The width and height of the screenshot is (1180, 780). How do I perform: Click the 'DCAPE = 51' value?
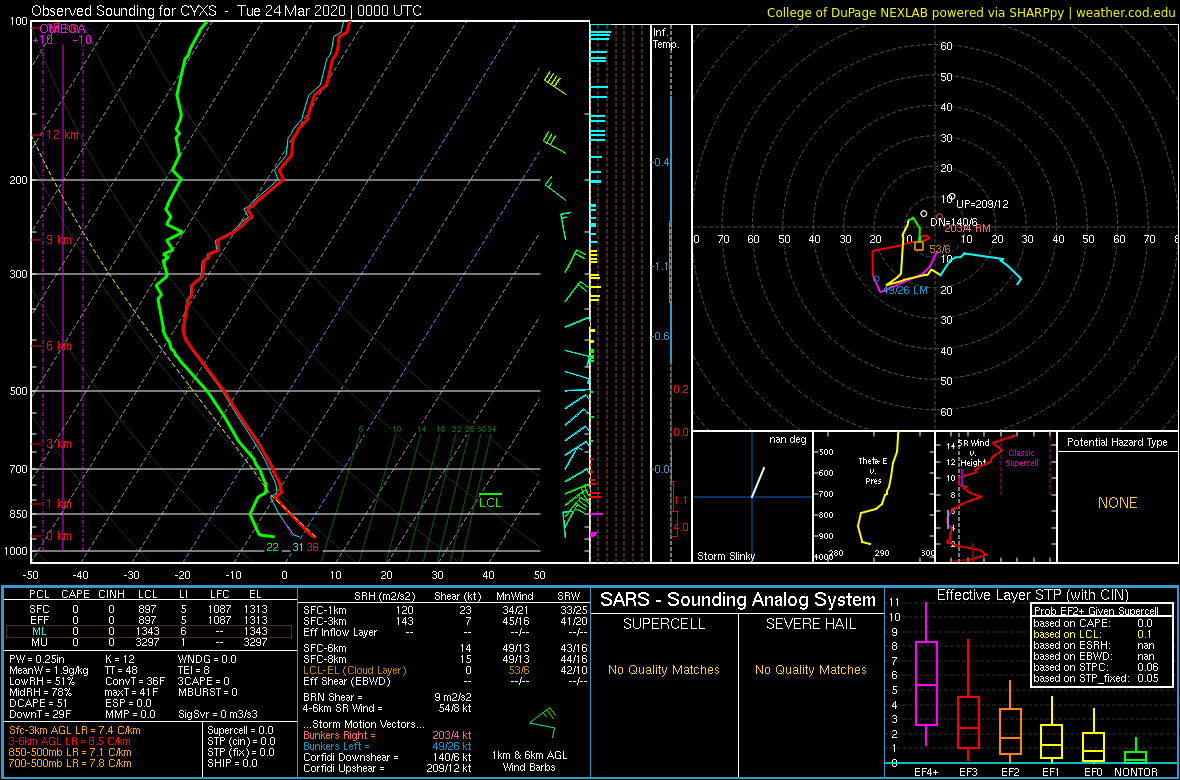point(38,702)
